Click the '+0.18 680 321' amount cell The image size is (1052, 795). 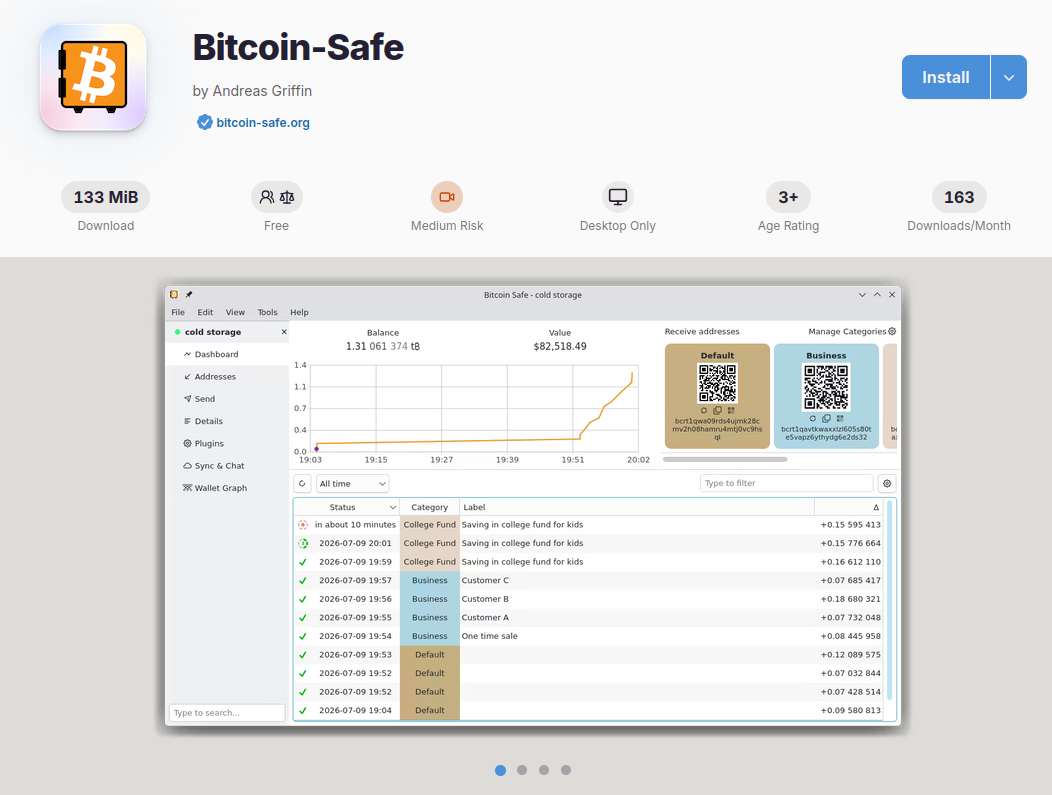pyautogui.click(x=849, y=599)
